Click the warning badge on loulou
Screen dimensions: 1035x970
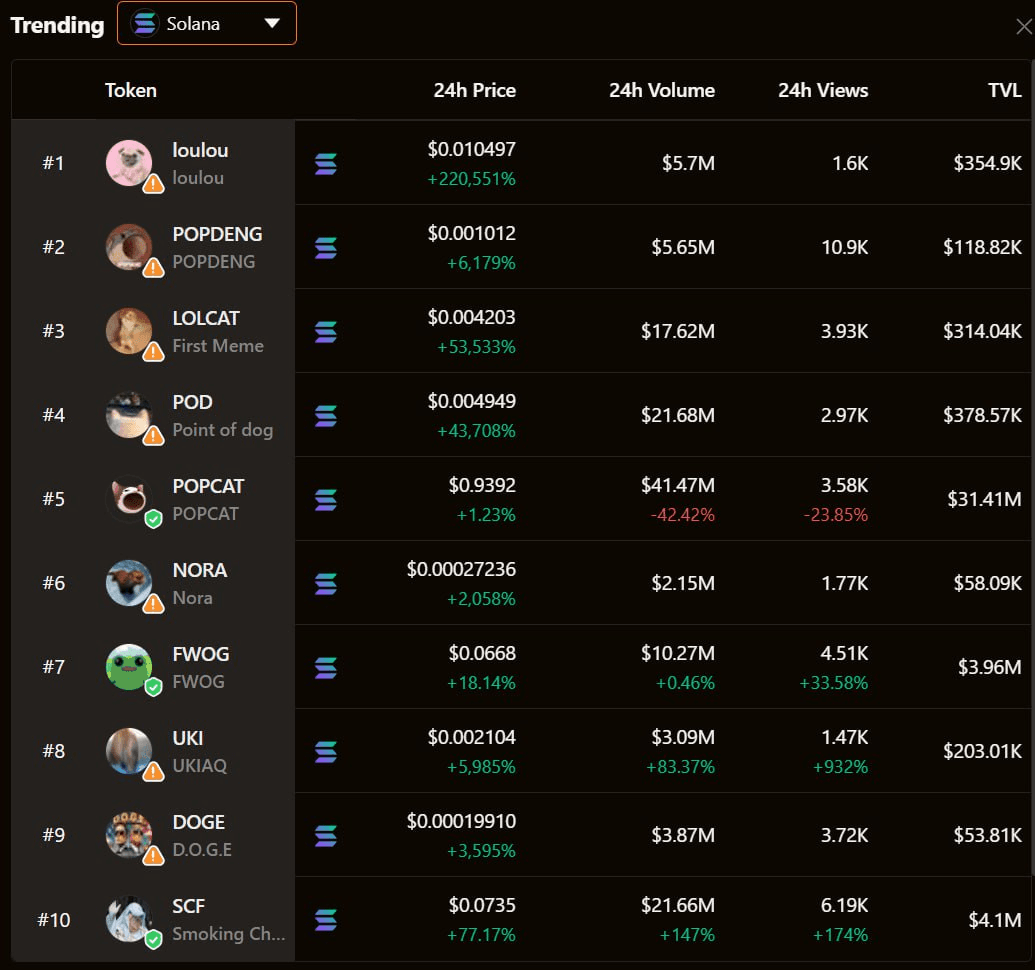click(x=154, y=183)
